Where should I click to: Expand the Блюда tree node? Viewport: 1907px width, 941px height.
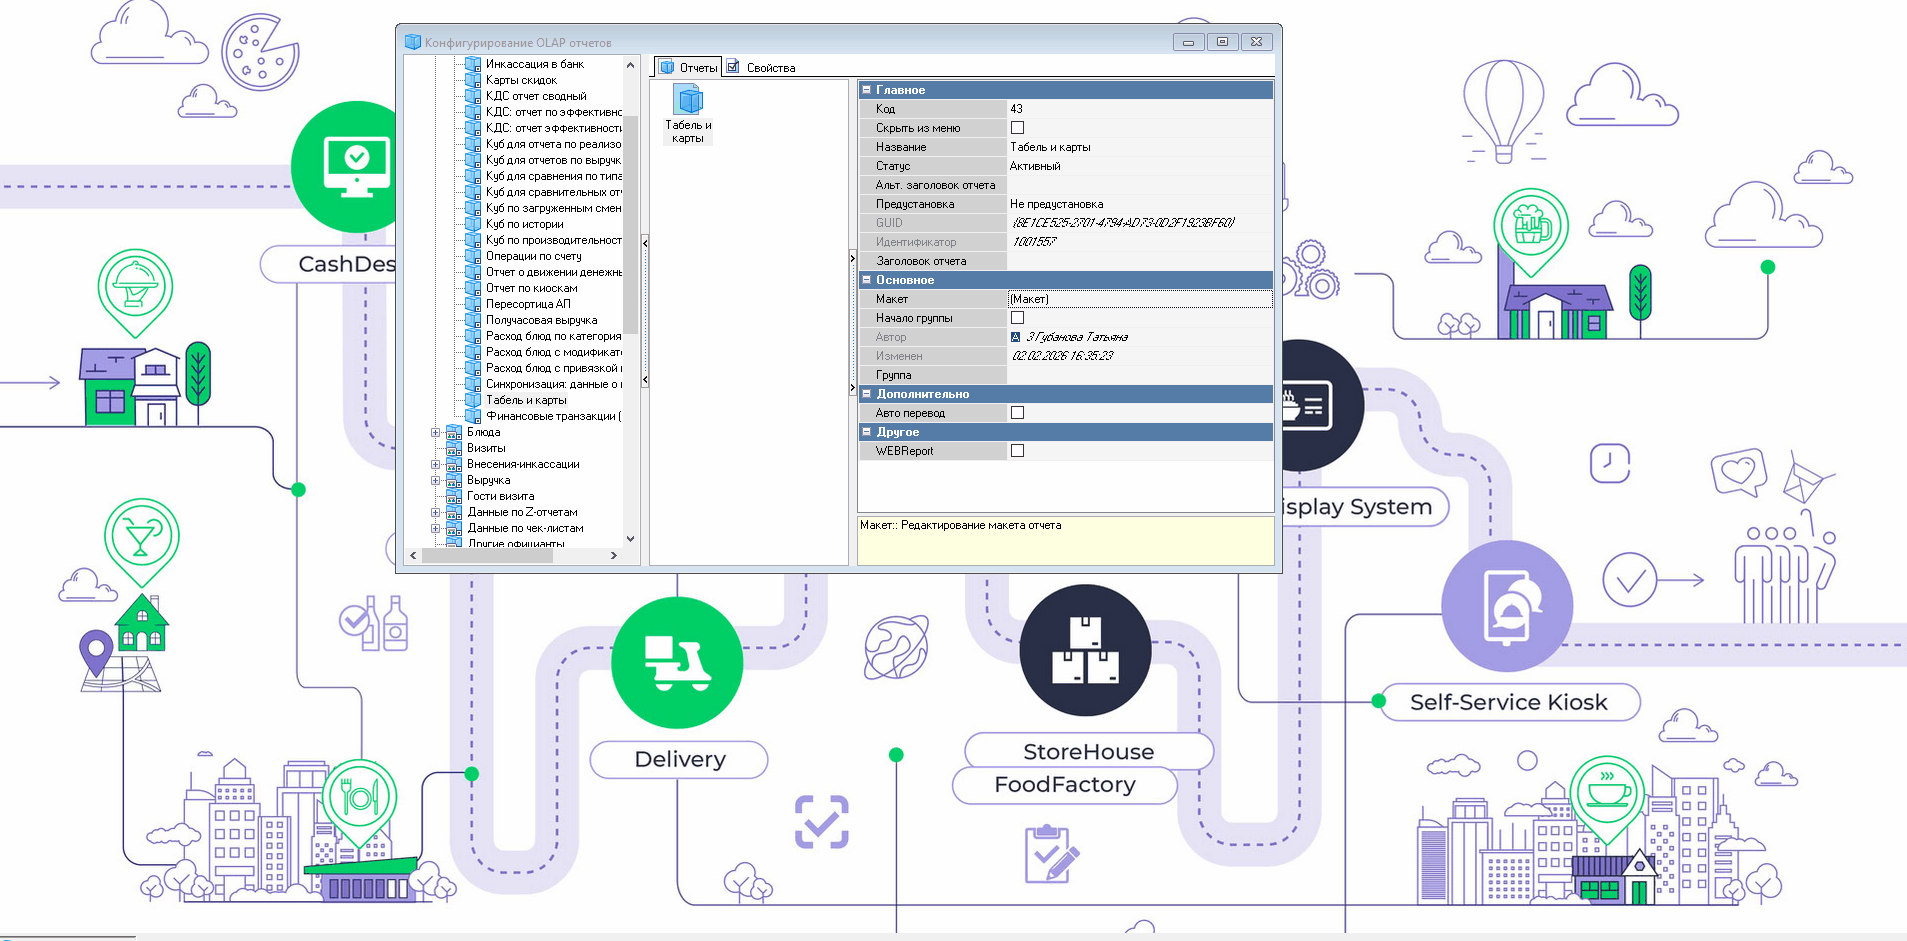(436, 433)
